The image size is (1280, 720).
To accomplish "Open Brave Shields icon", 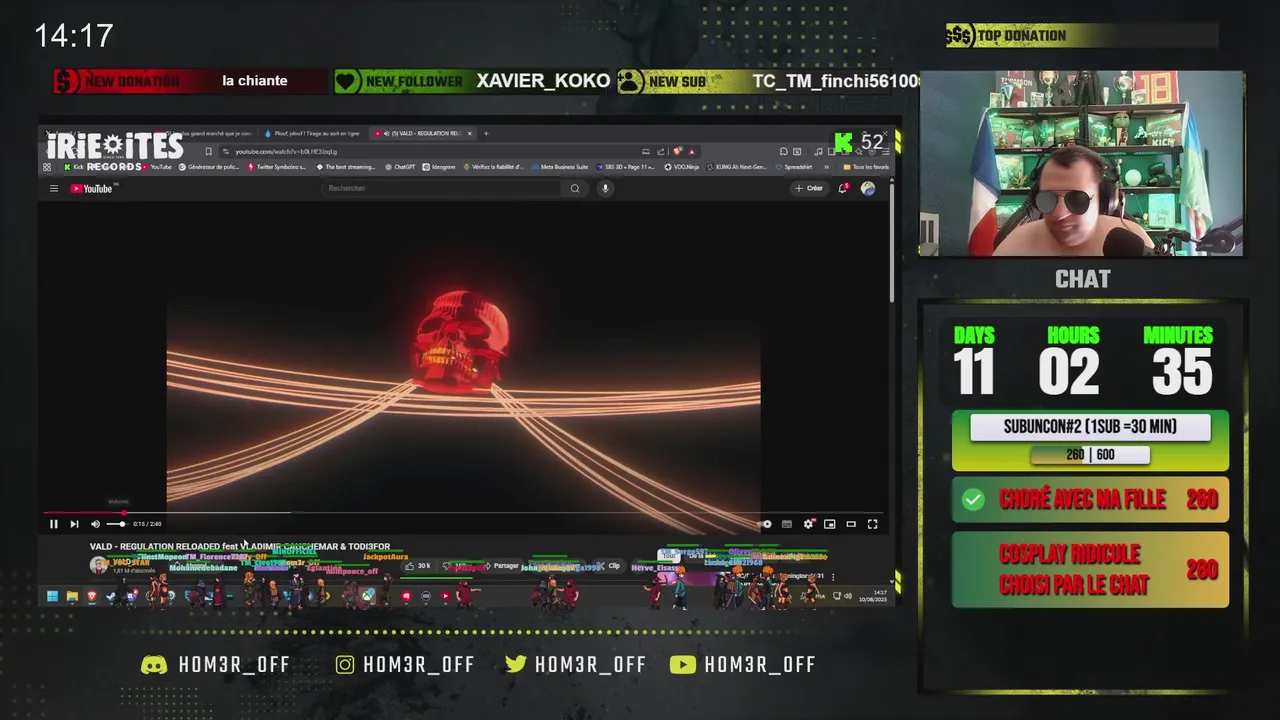I will [678, 151].
